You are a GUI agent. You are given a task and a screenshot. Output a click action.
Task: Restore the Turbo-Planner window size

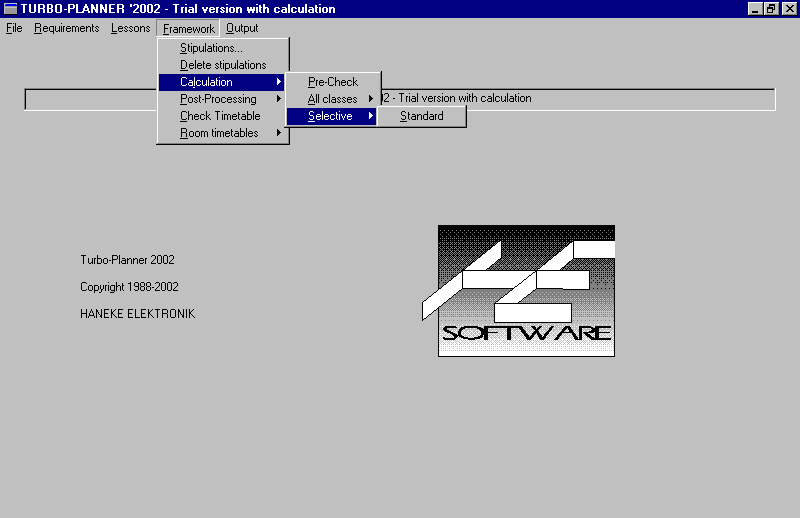click(x=771, y=9)
